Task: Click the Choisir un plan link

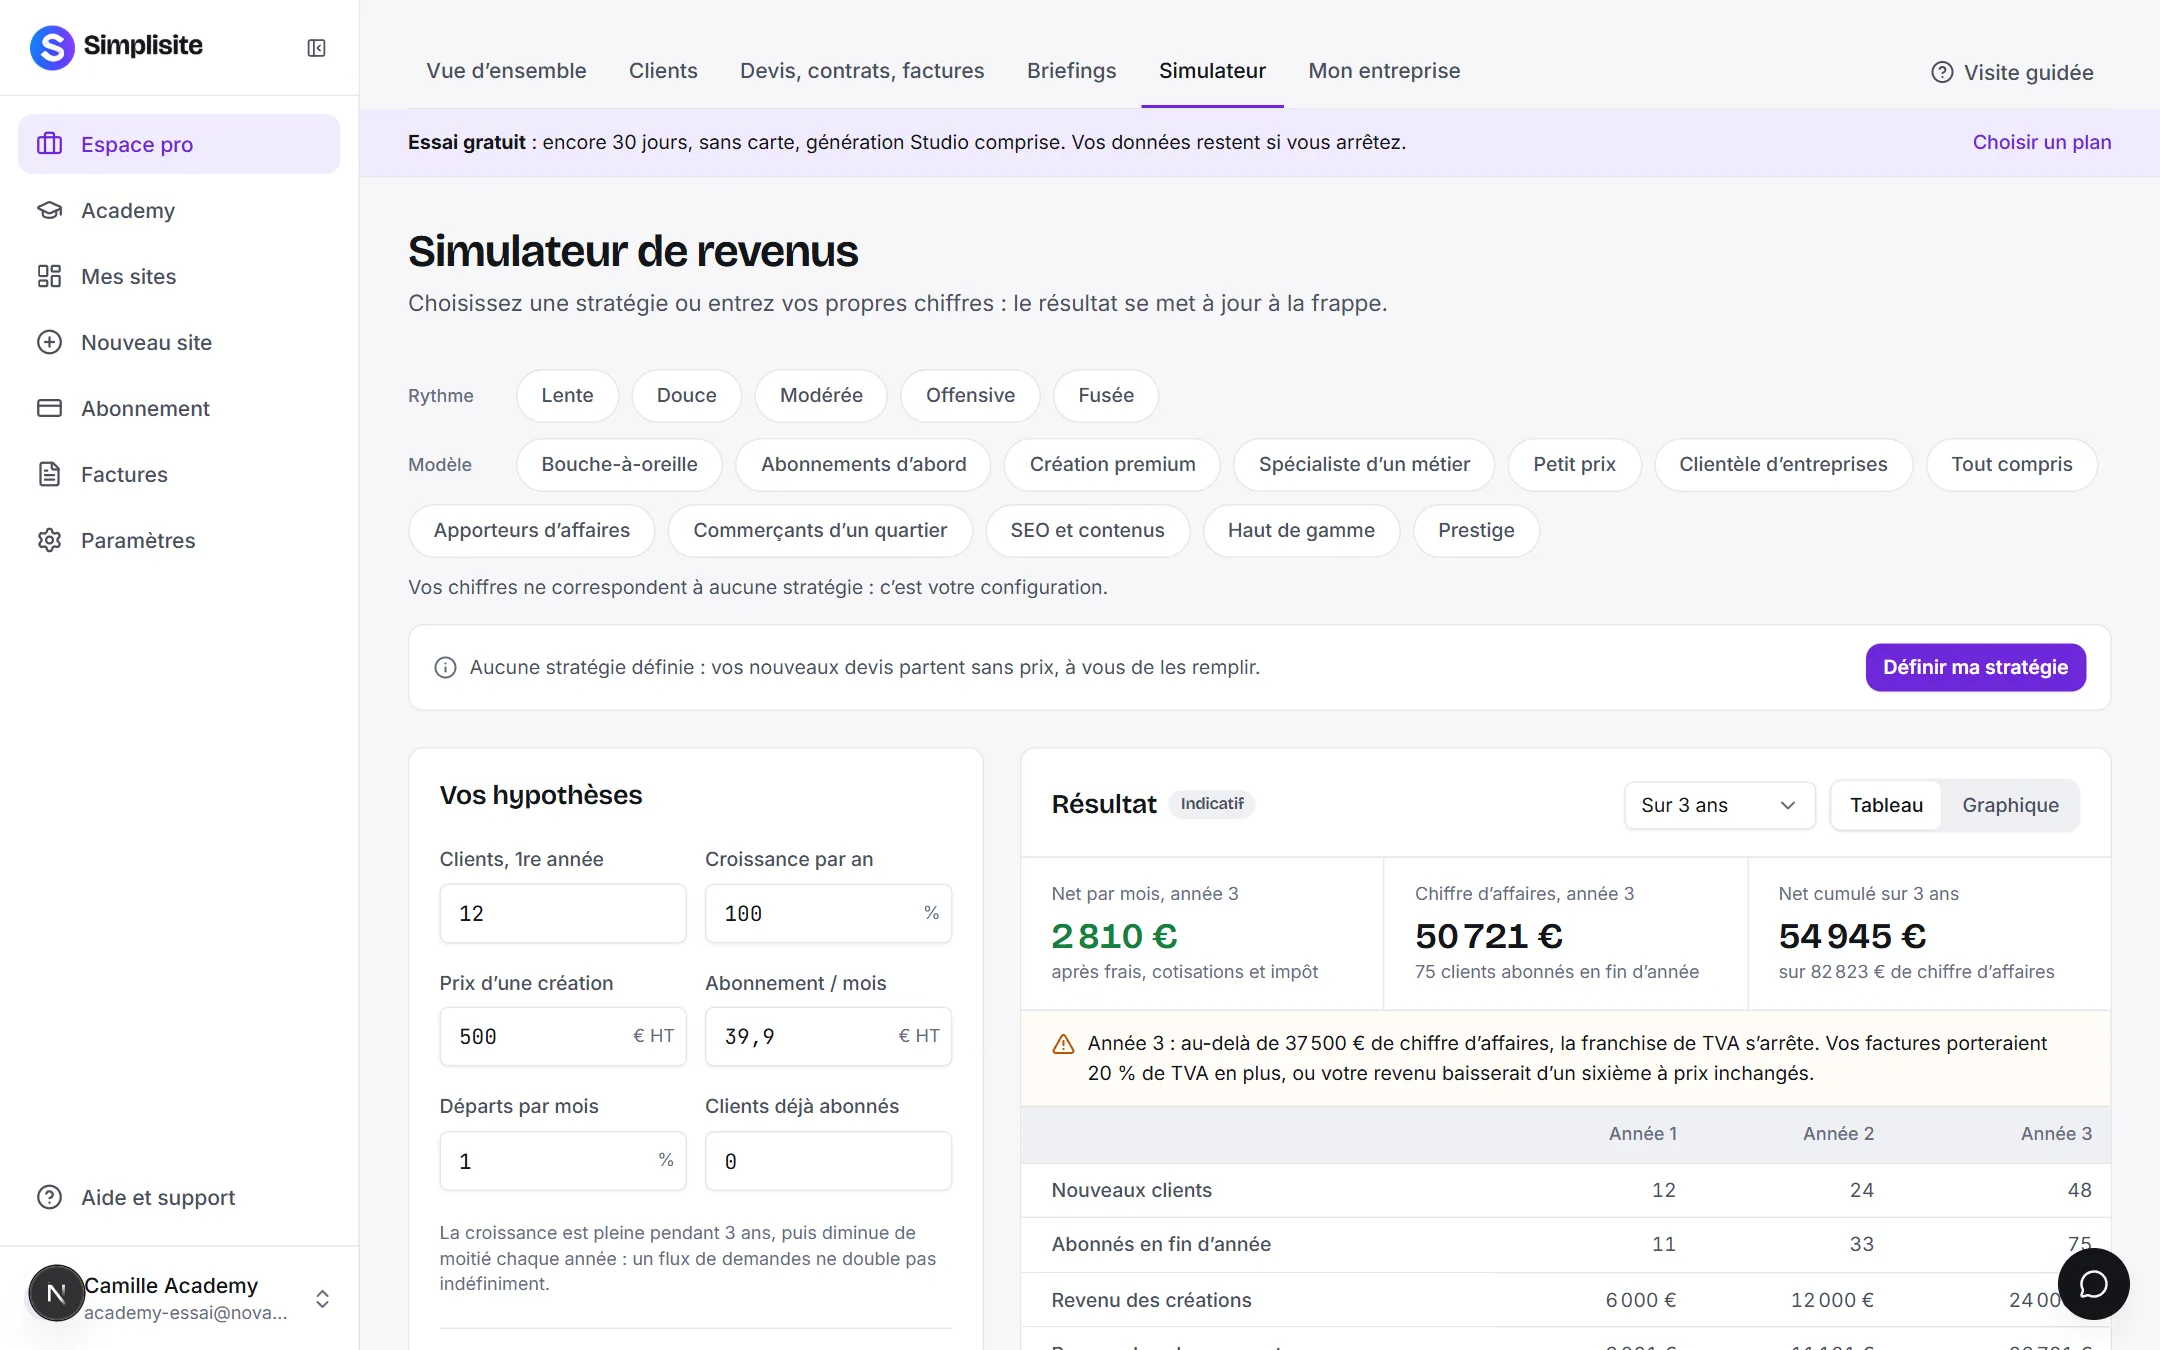Action: tap(2041, 142)
